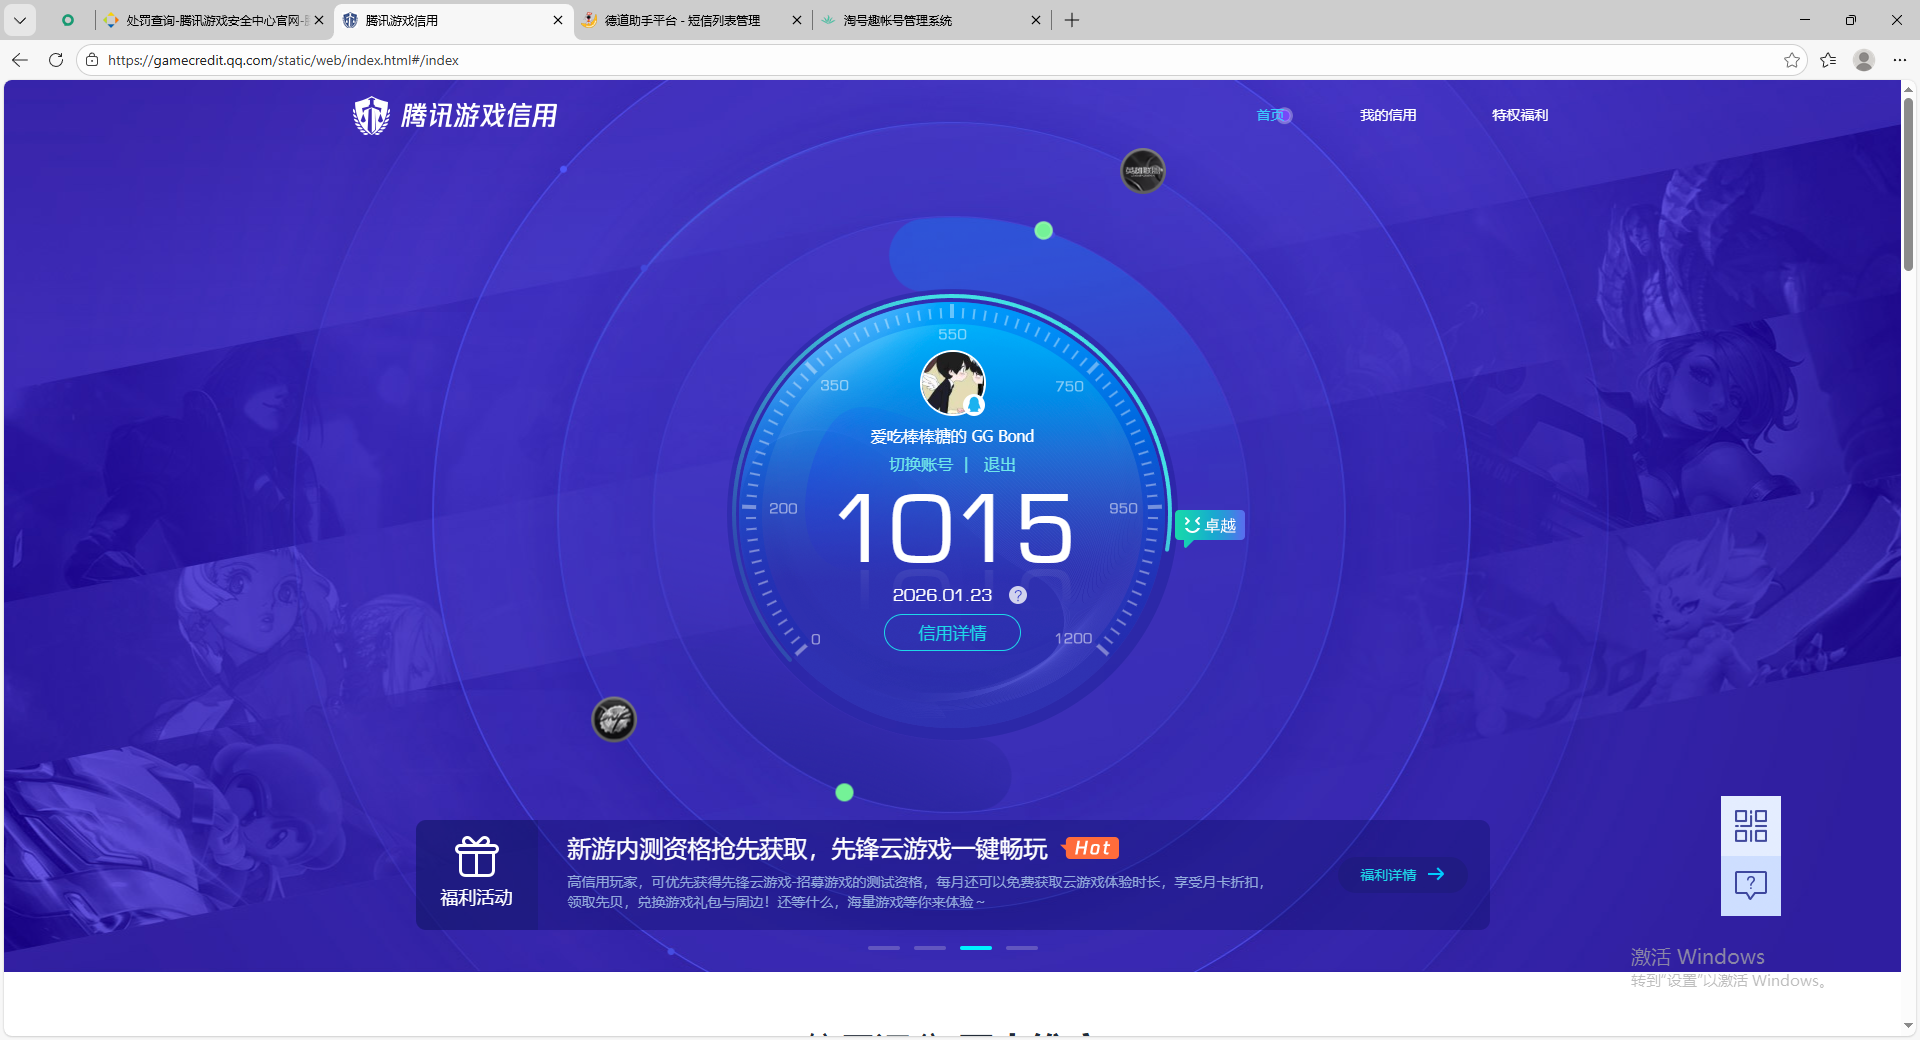This screenshot has height=1040, width=1920.
Task: Click the help icon beside the date 2026.01.23
Action: [x=1017, y=595]
